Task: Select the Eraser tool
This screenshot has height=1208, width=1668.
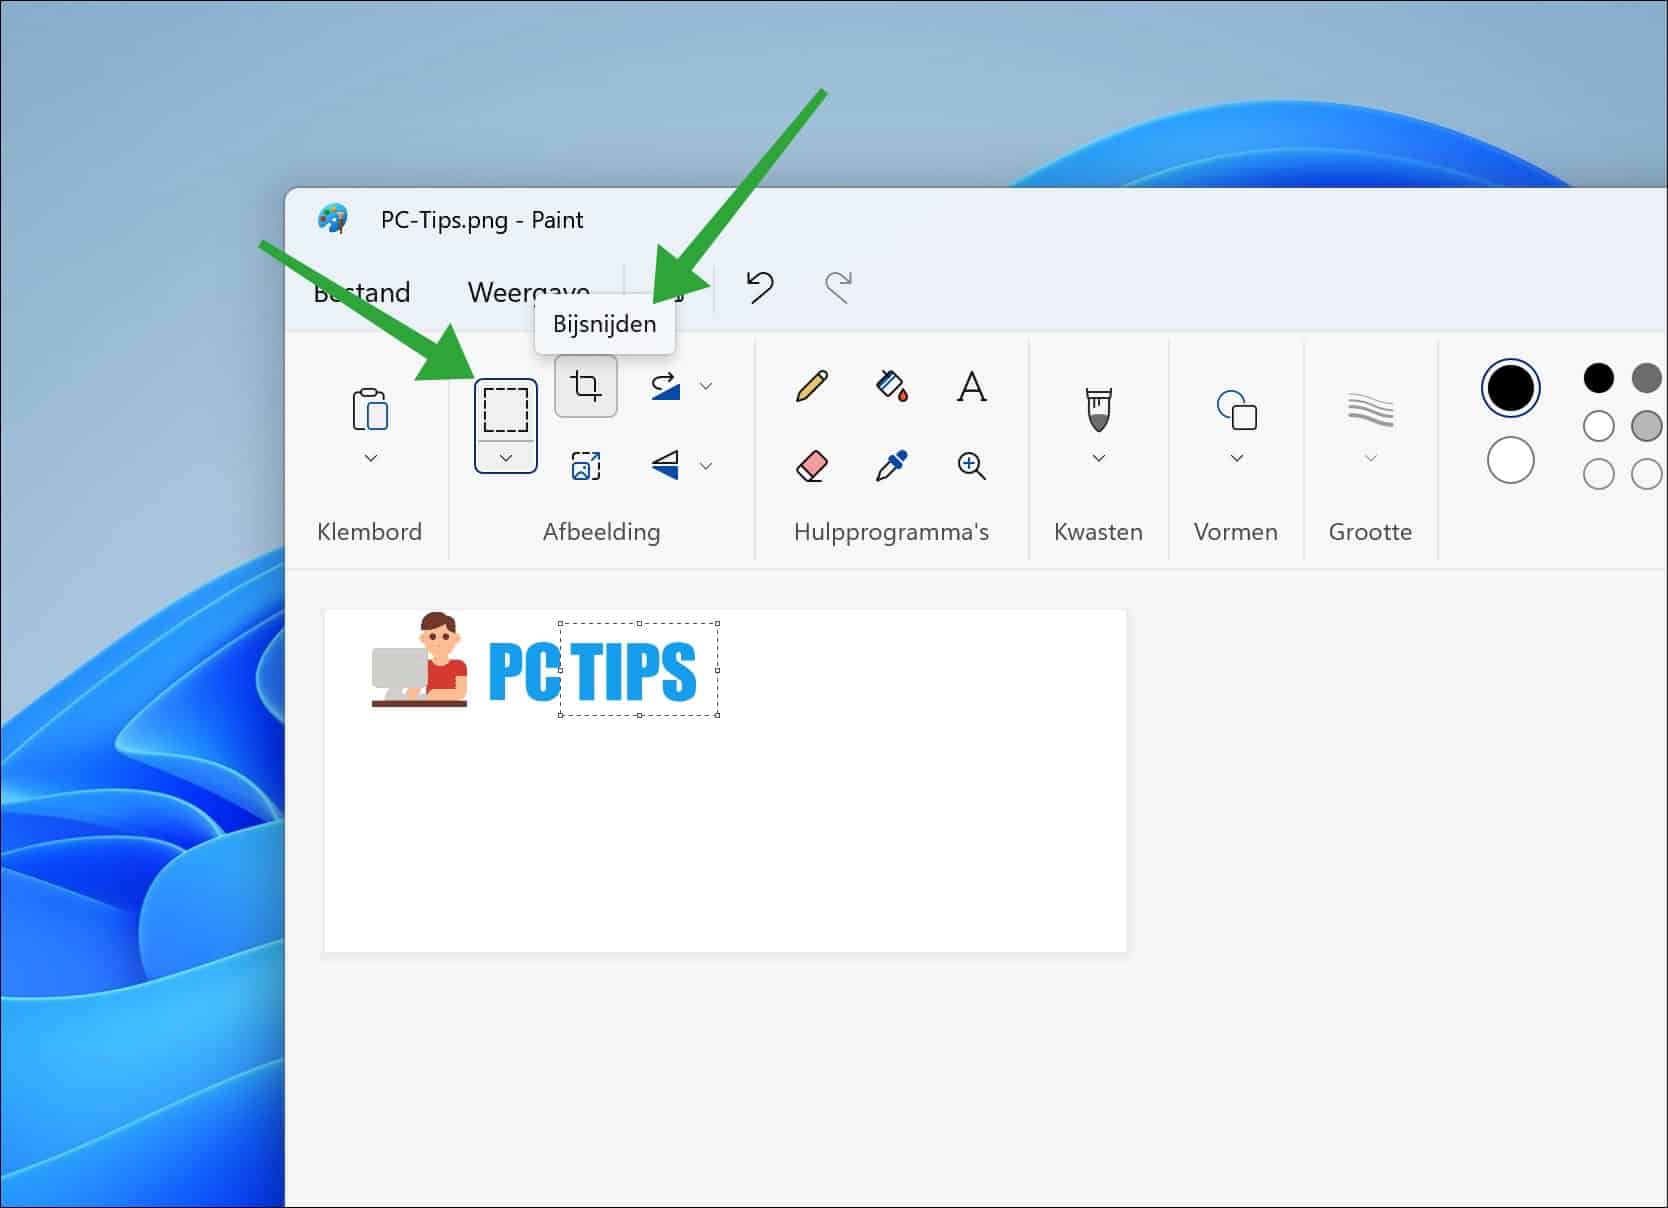Action: (812, 465)
